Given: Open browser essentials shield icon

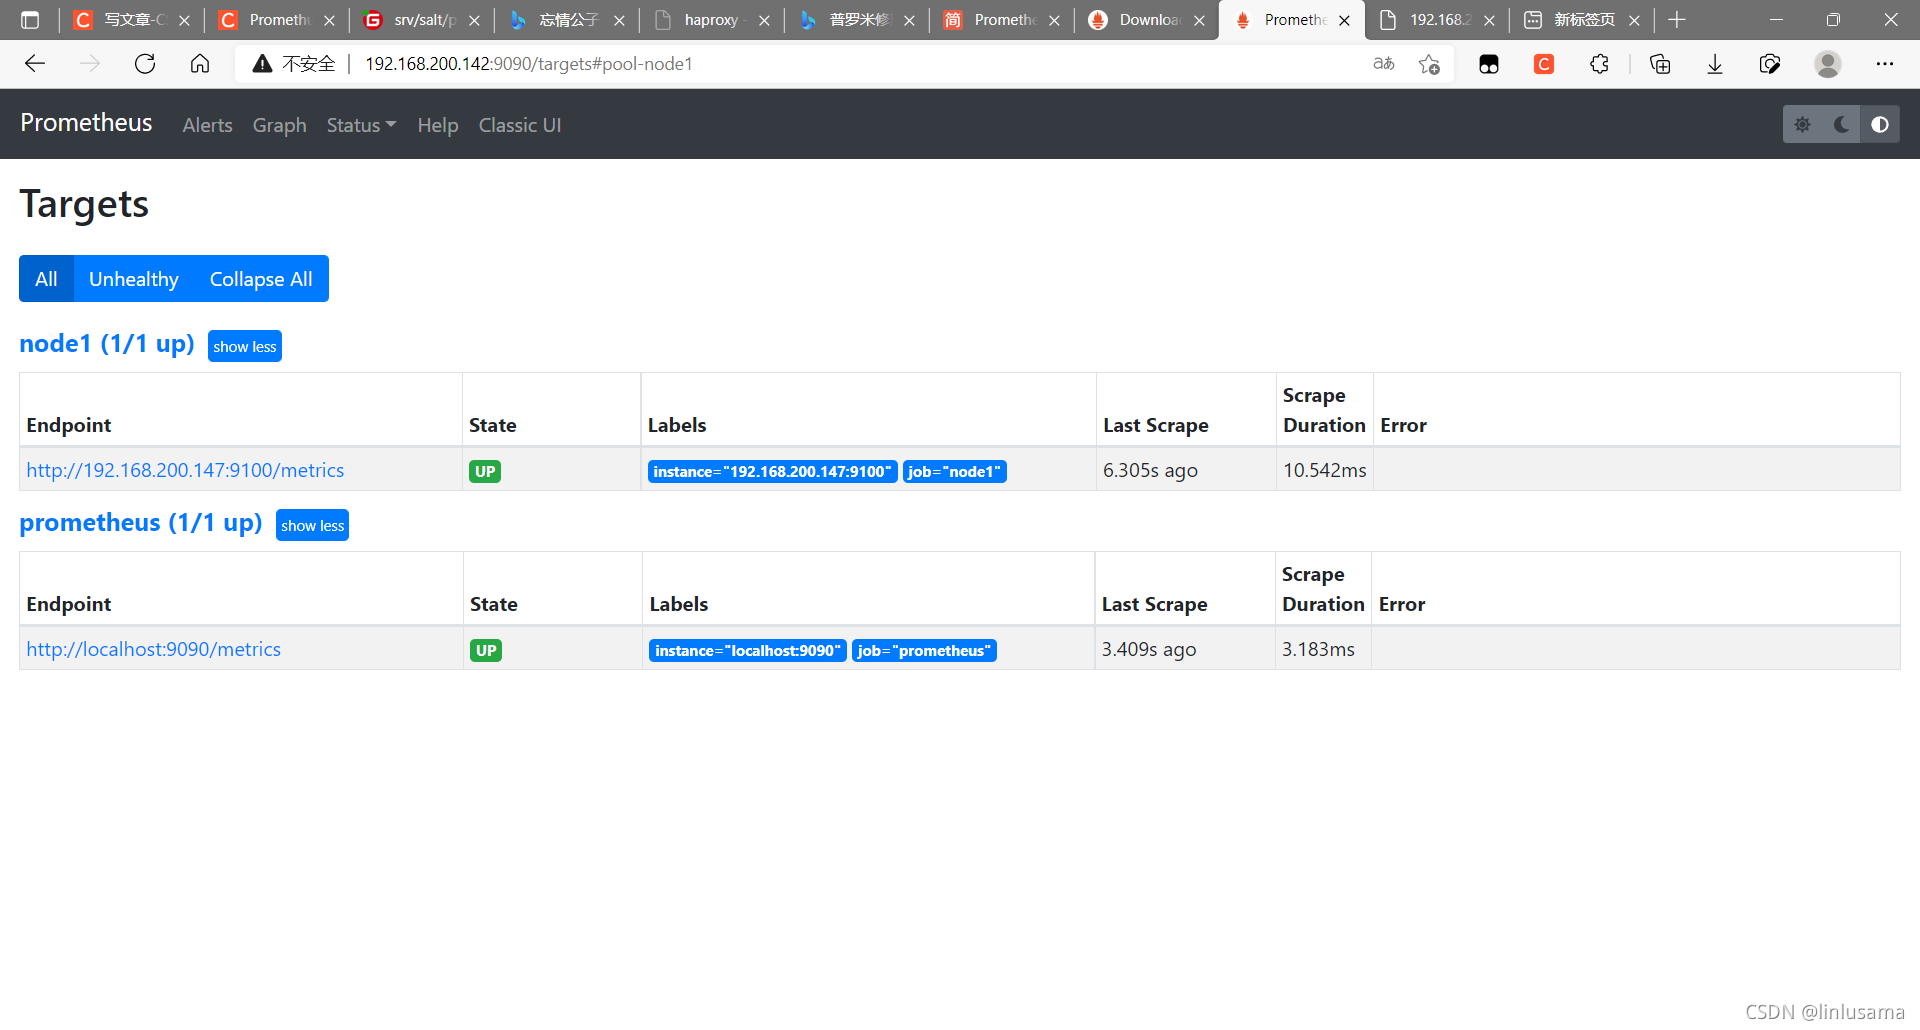Looking at the screenshot, I should (x=1770, y=64).
